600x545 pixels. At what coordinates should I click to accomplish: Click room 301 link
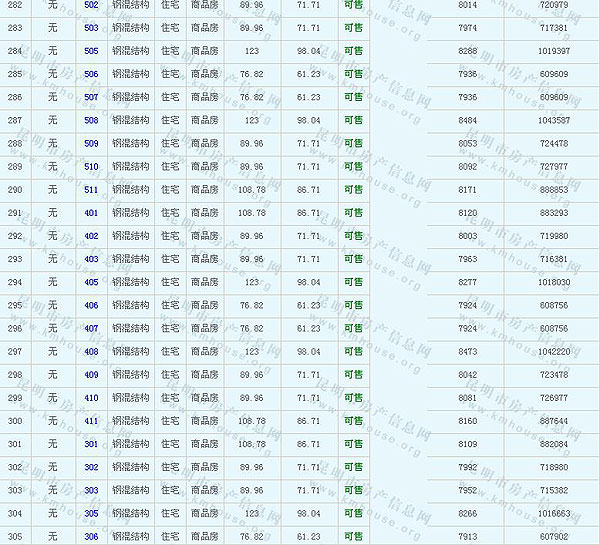[x=91, y=444]
